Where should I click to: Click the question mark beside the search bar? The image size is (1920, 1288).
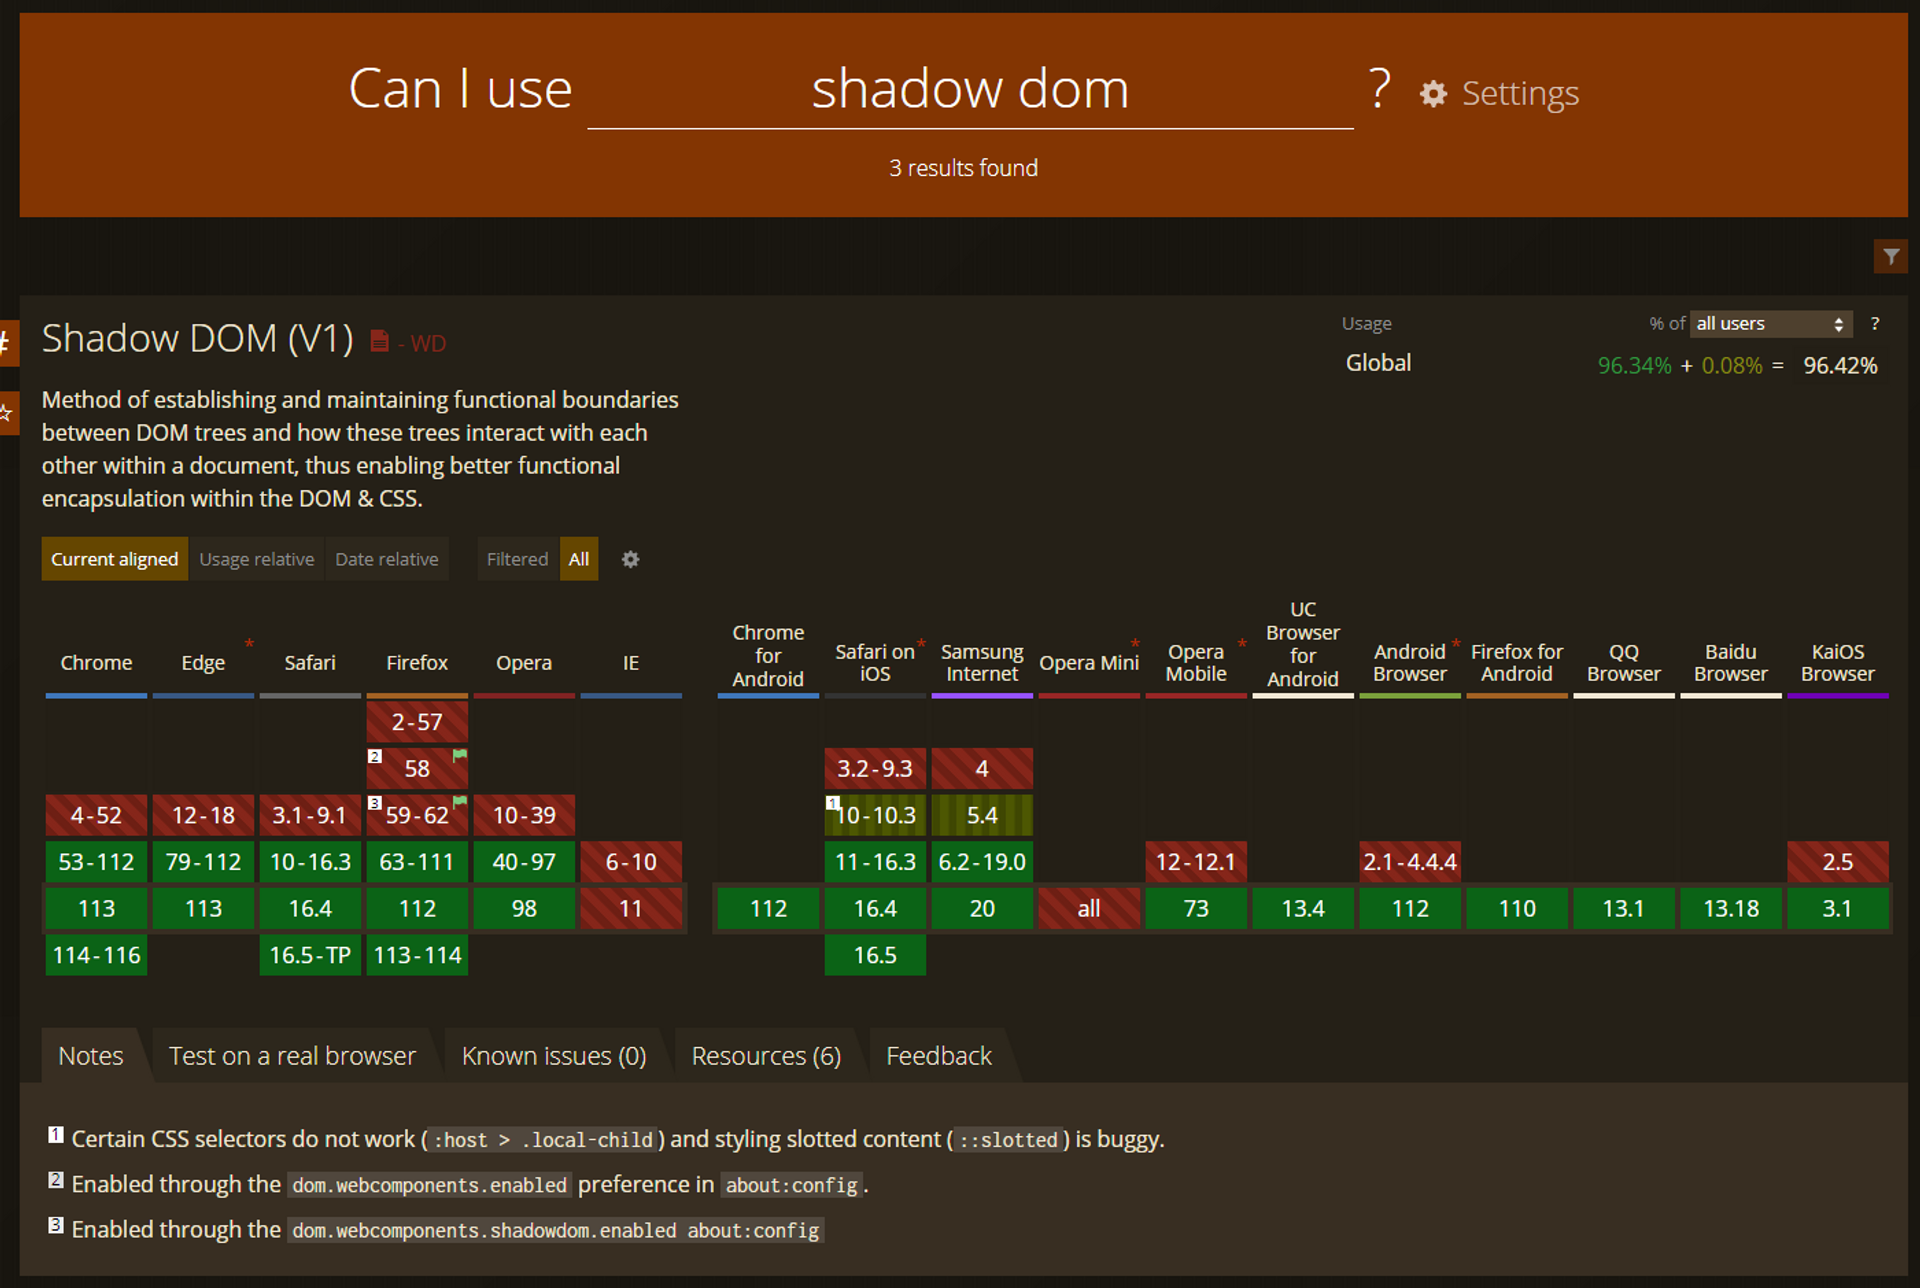point(1379,90)
